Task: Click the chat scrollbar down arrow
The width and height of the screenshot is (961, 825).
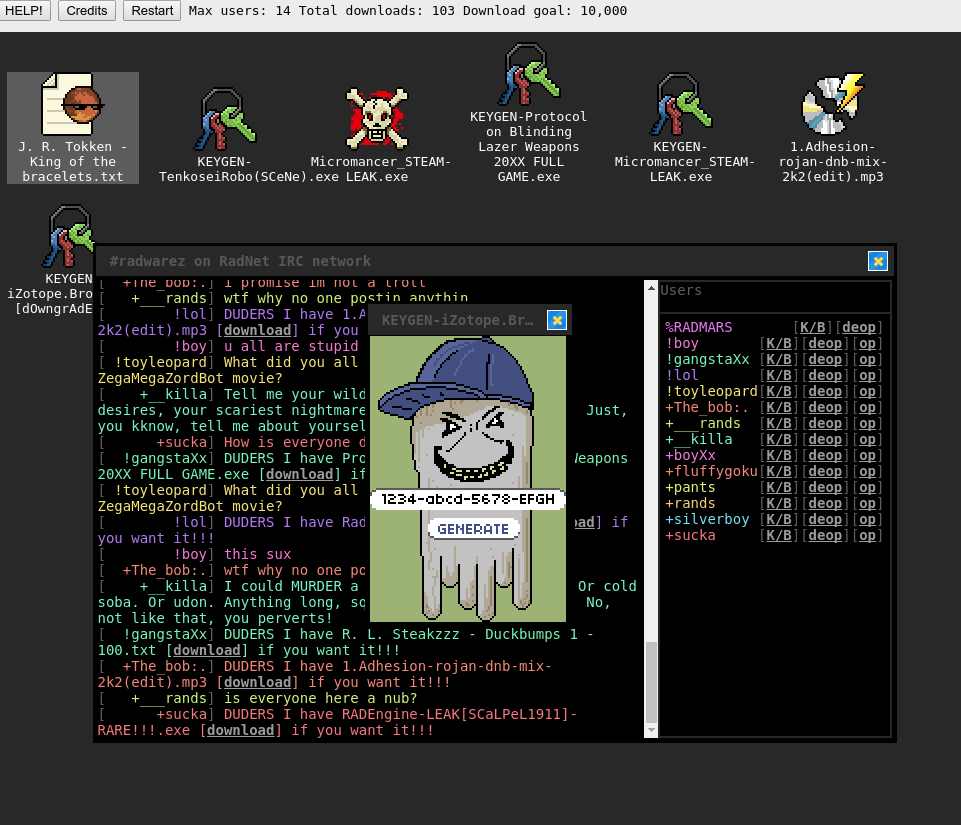Action: point(651,731)
